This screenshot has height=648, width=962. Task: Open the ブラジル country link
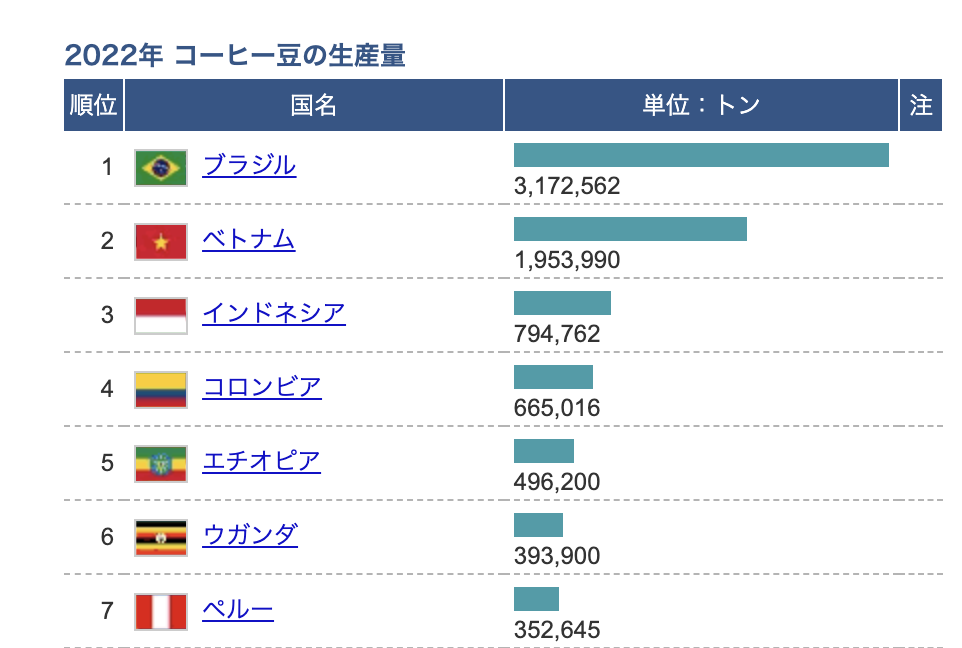249,165
